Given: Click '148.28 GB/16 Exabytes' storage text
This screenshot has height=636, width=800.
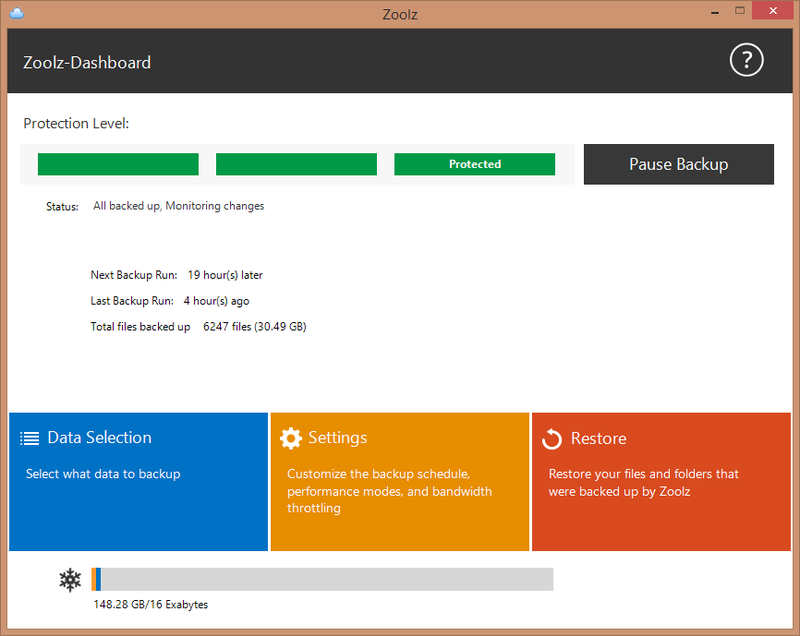Looking at the screenshot, I should coord(151,604).
